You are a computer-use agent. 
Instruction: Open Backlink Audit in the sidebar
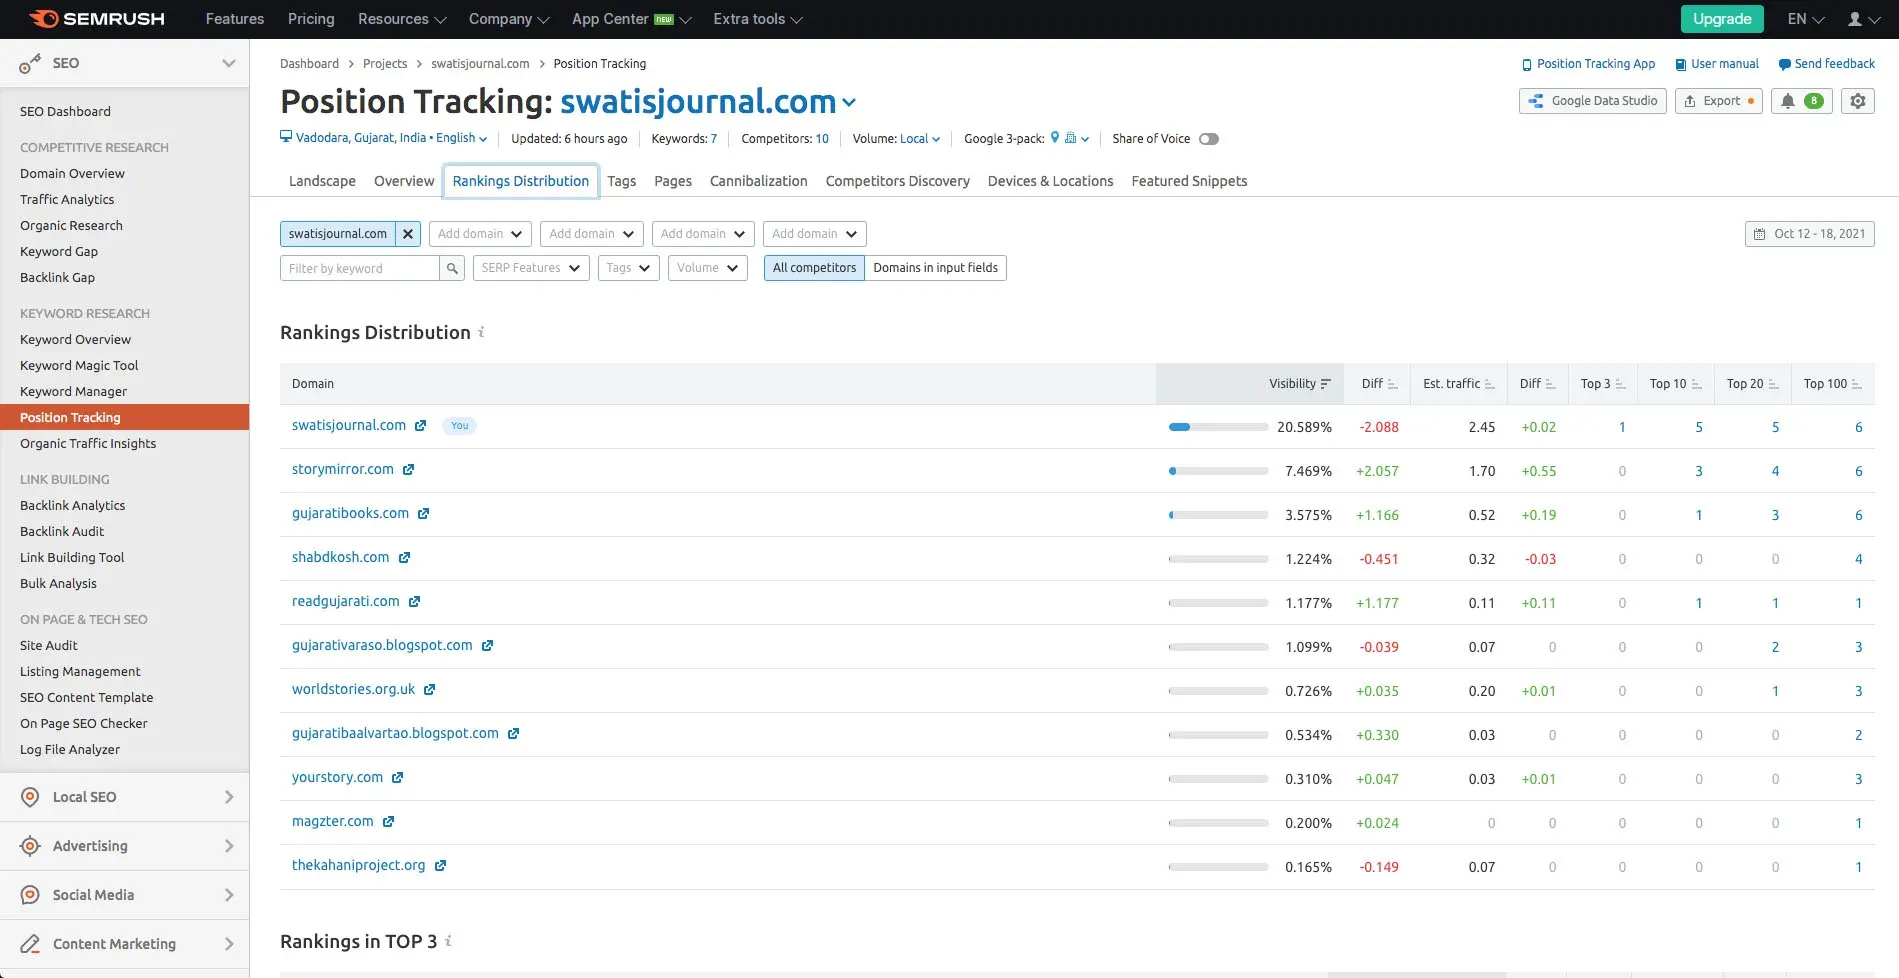coord(62,532)
